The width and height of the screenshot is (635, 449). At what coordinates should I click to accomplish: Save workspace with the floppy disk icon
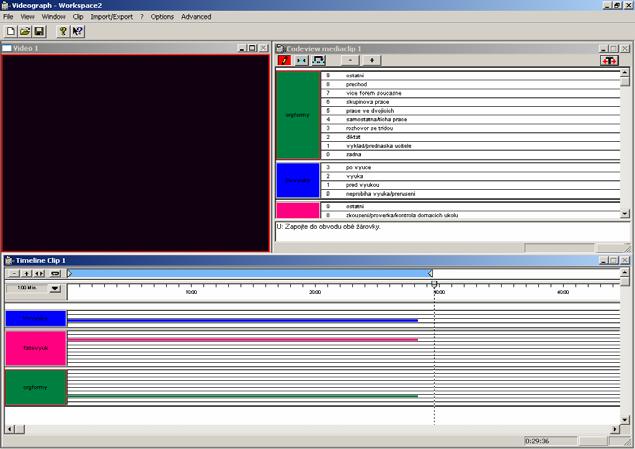[x=39, y=31]
